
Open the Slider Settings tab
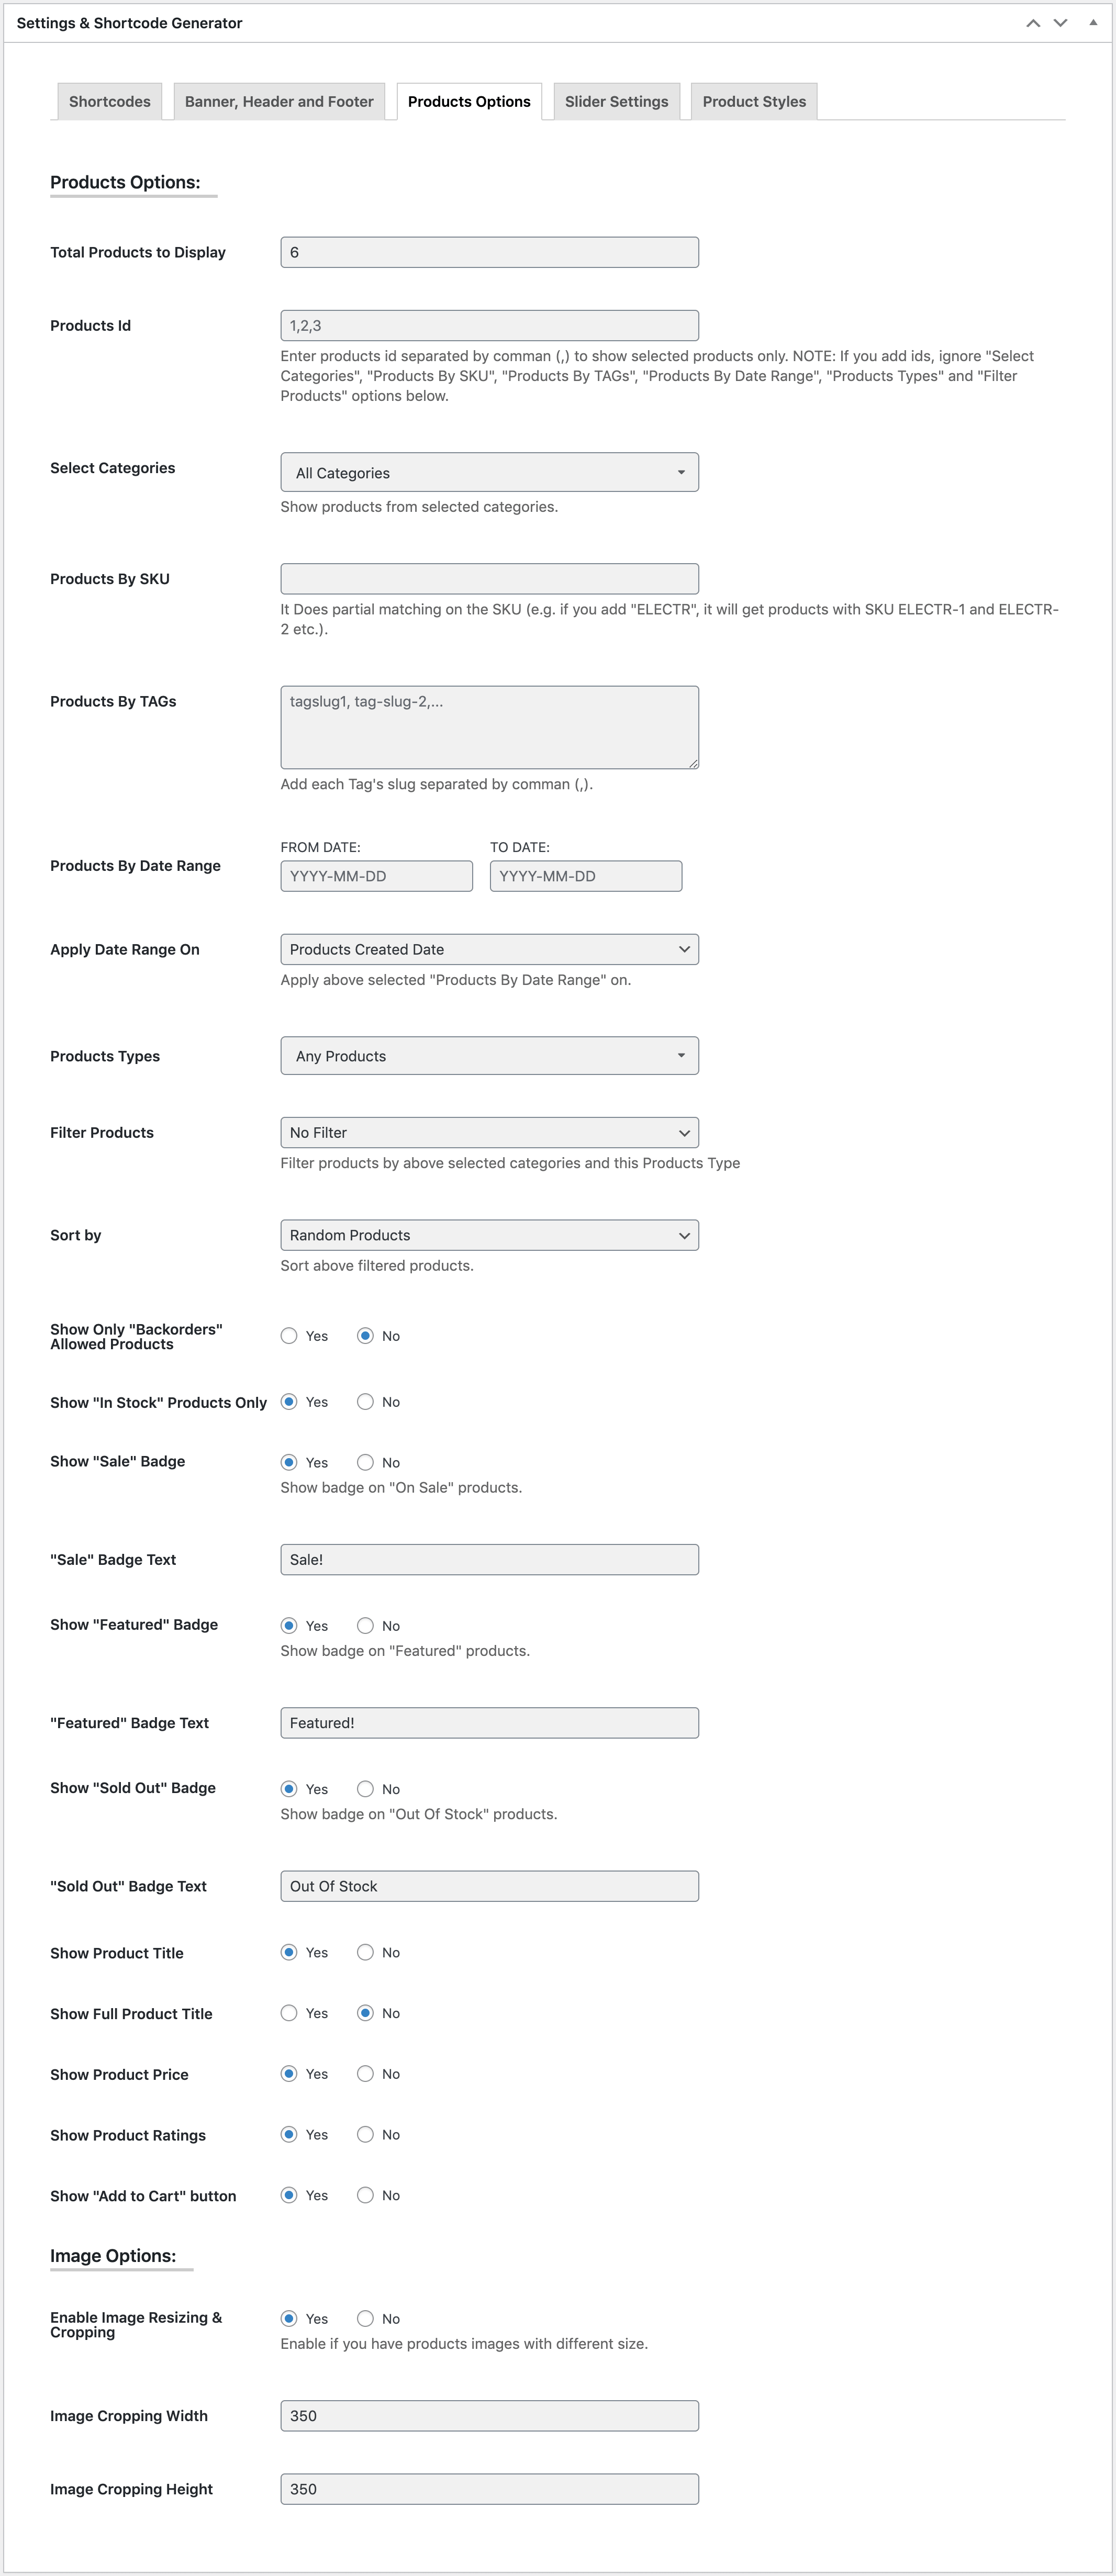coord(616,102)
